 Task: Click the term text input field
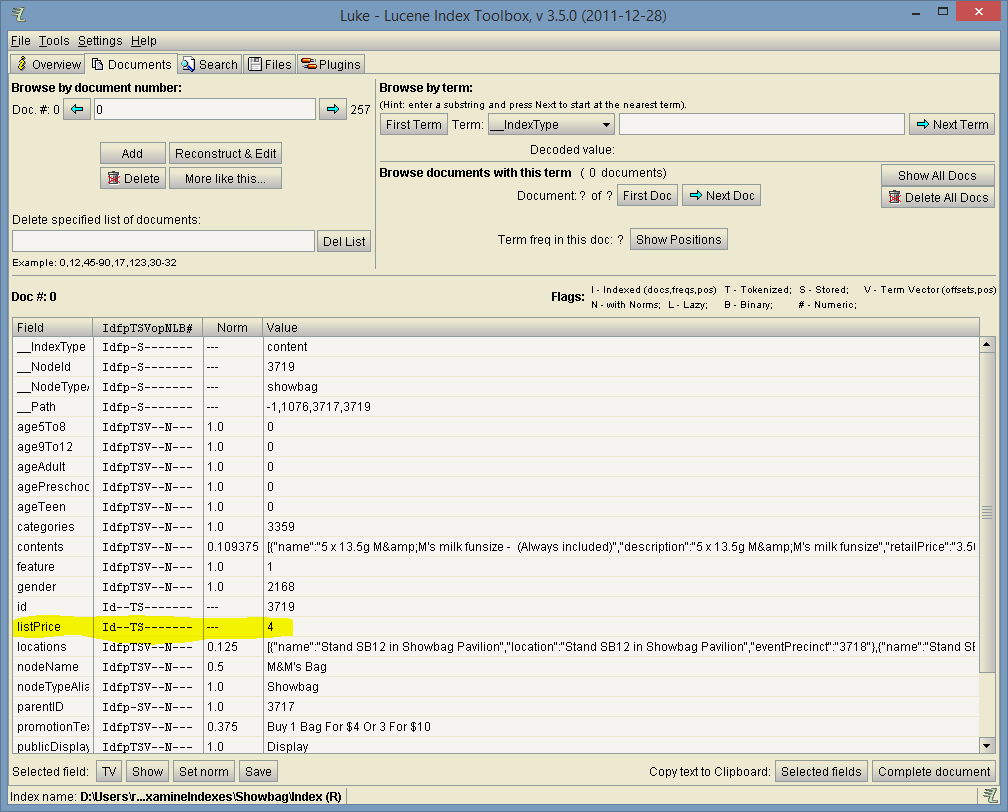pos(762,125)
